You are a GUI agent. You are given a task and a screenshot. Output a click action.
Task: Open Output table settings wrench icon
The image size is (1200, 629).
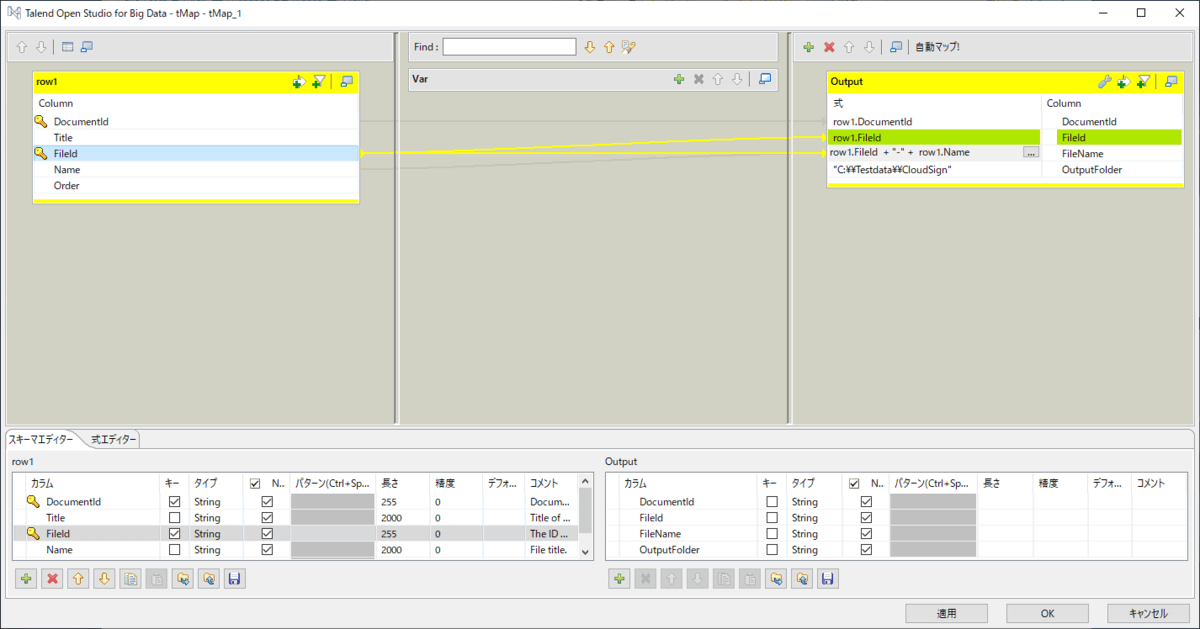tap(1104, 82)
